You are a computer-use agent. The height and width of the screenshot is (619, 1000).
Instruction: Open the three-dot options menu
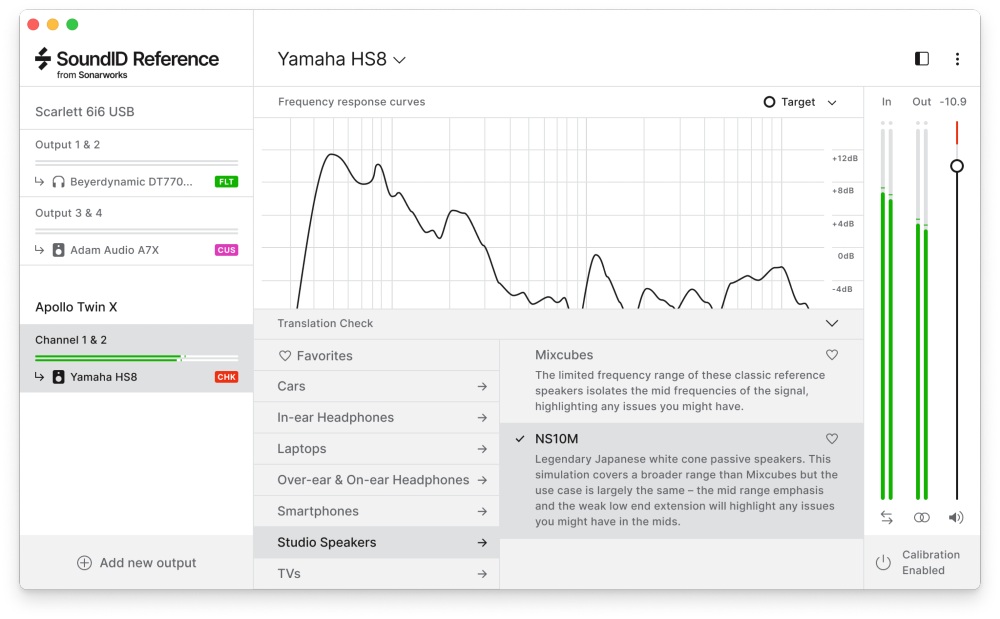click(x=958, y=59)
